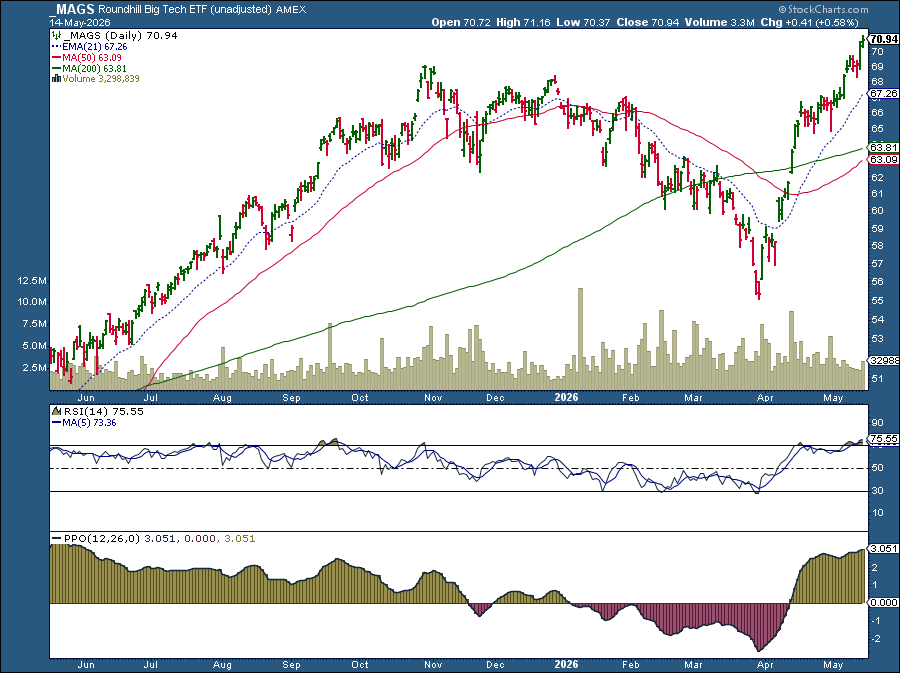Click the Apr label under the PPO panel
Screen dimensions: 900x673
(x=764, y=664)
